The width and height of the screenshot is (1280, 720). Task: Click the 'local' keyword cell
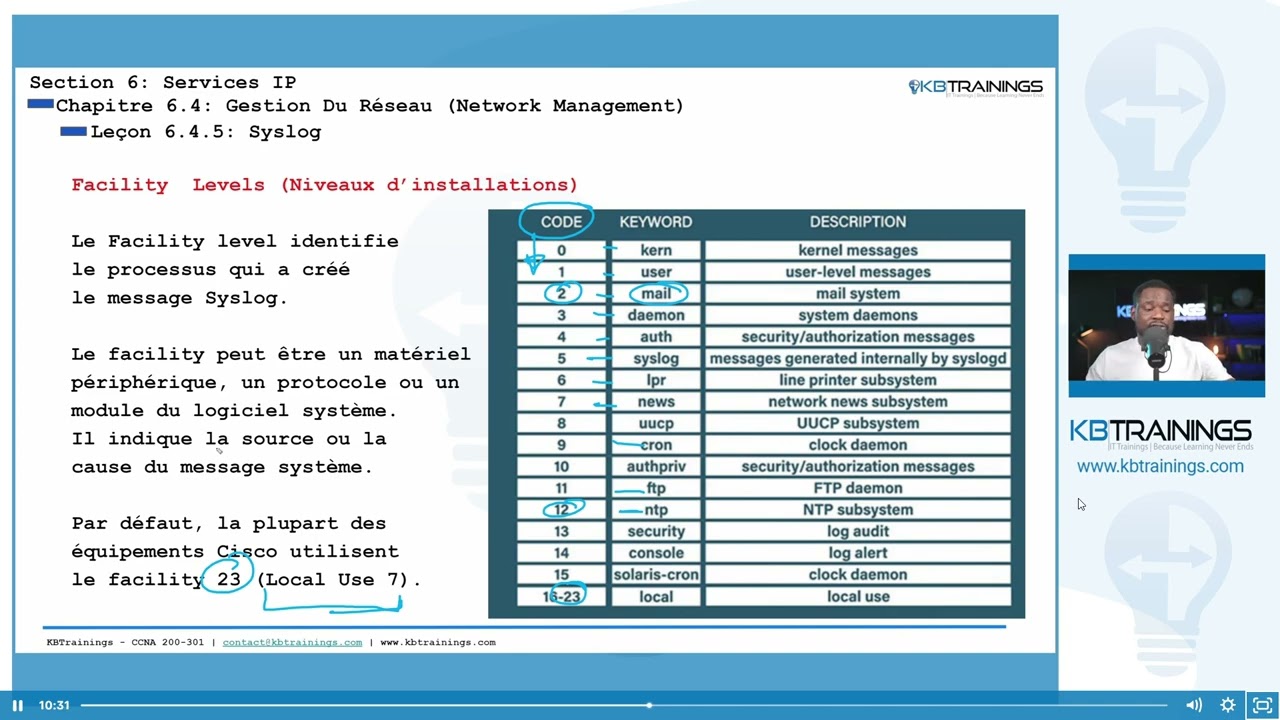[x=656, y=596]
